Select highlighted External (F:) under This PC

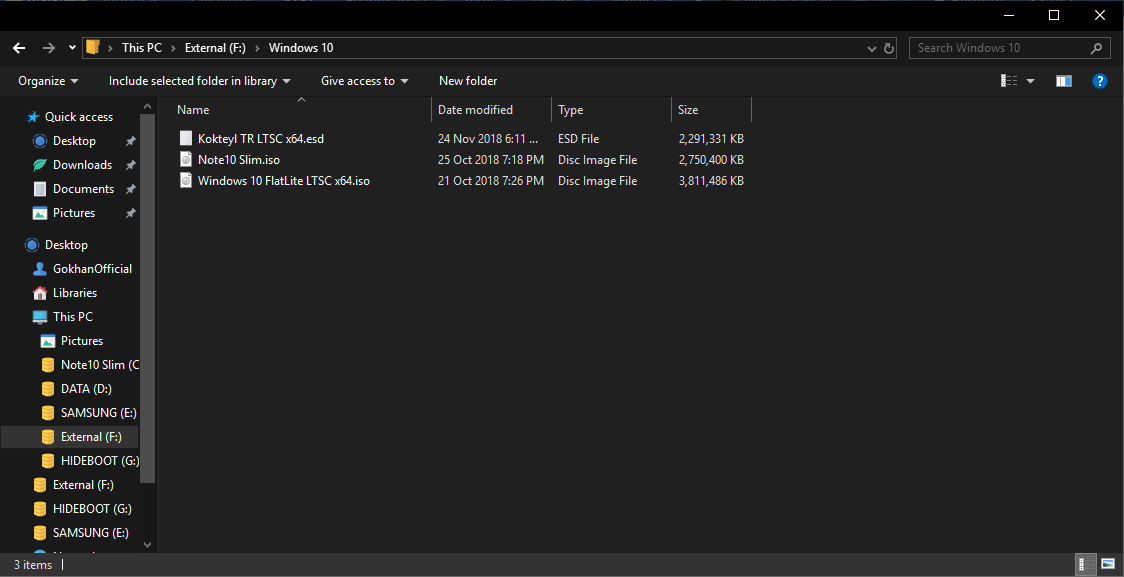pyautogui.click(x=91, y=437)
